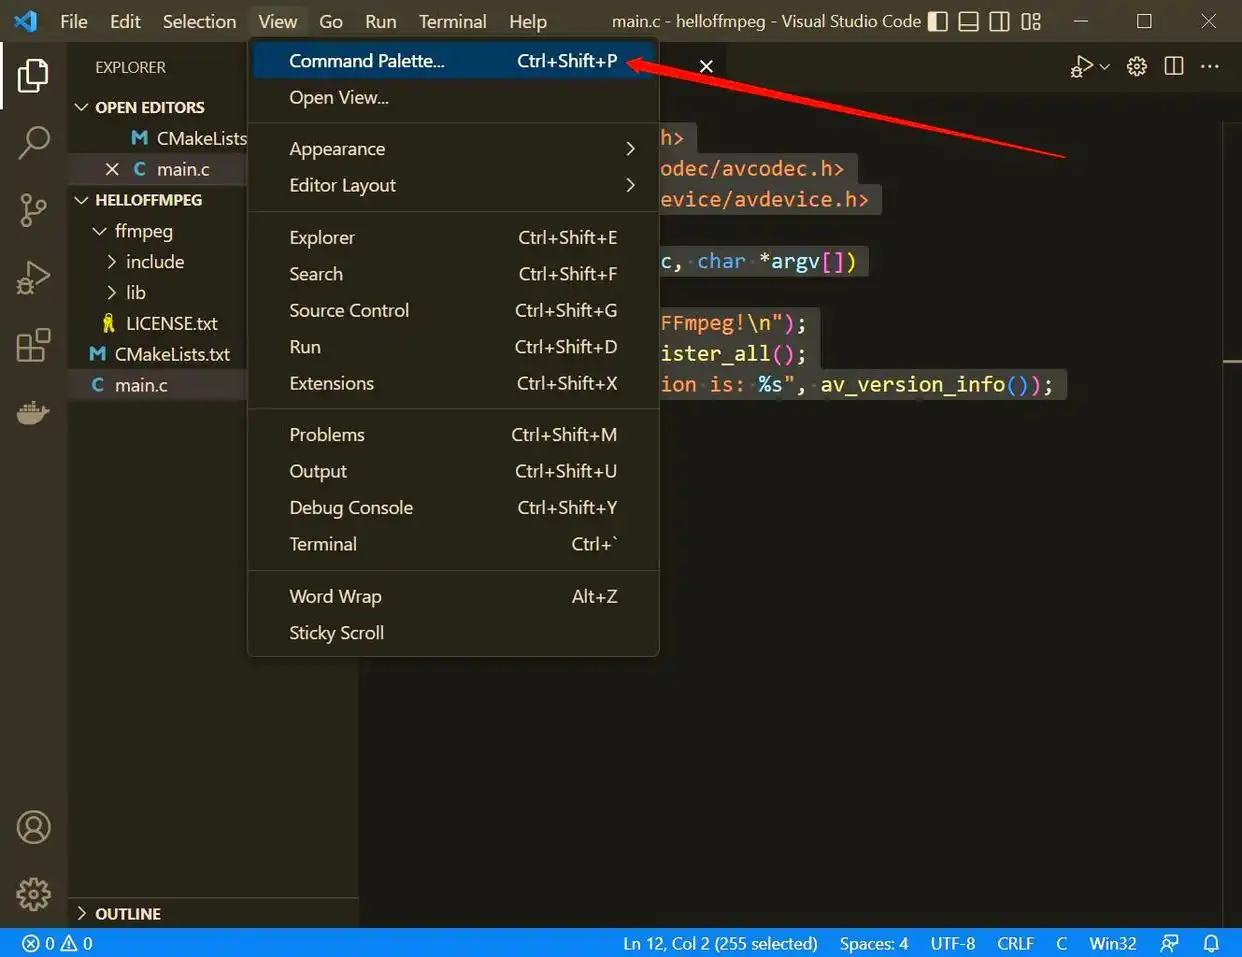This screenshot has width=1242, height=957.
Task: Click the Extensions icon in the sidebar
Action: 33,344
